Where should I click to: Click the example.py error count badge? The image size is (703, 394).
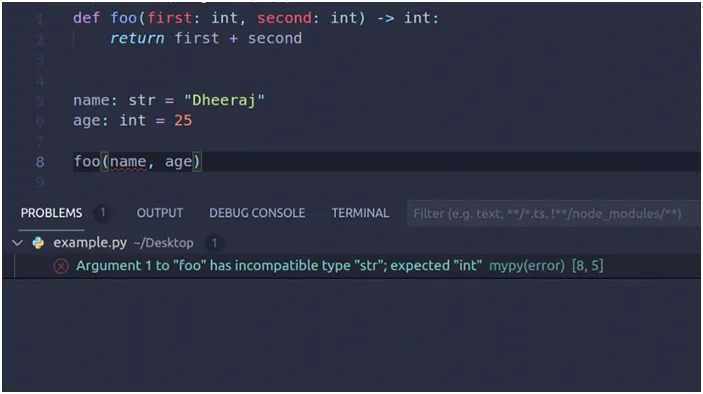(x=214, y=243)
